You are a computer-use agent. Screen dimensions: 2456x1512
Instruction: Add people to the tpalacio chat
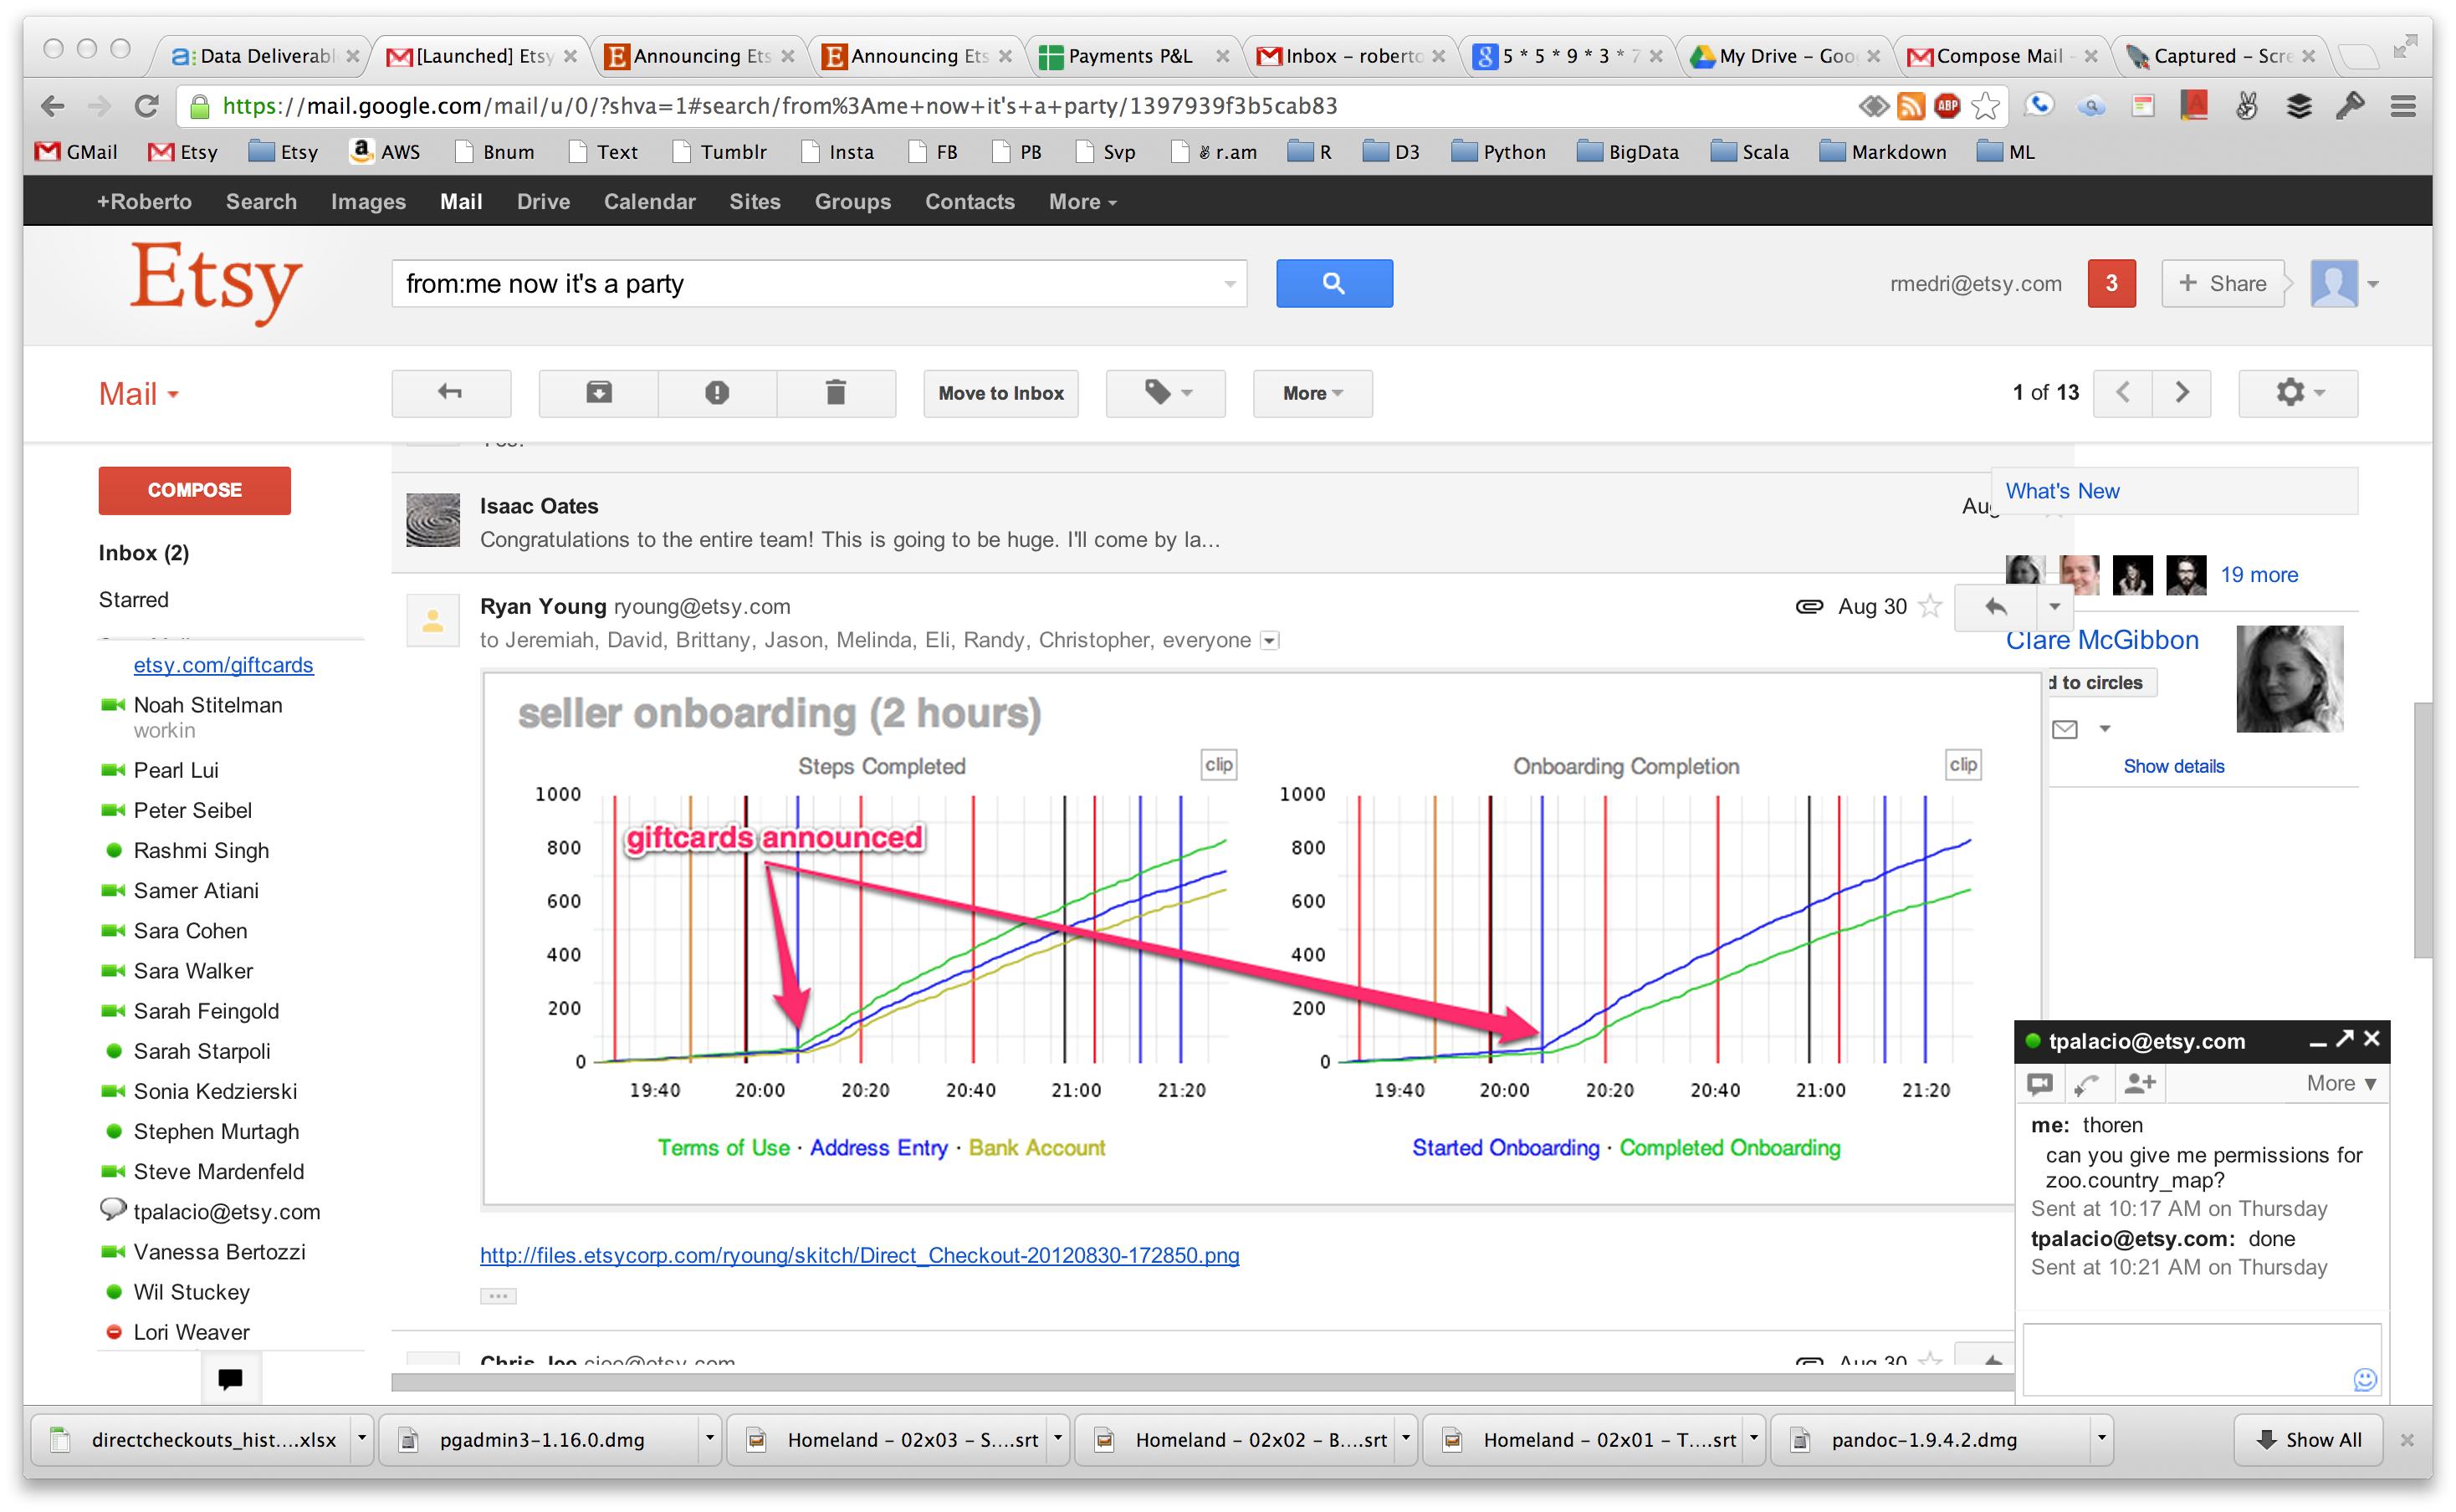point(2140,1084)
